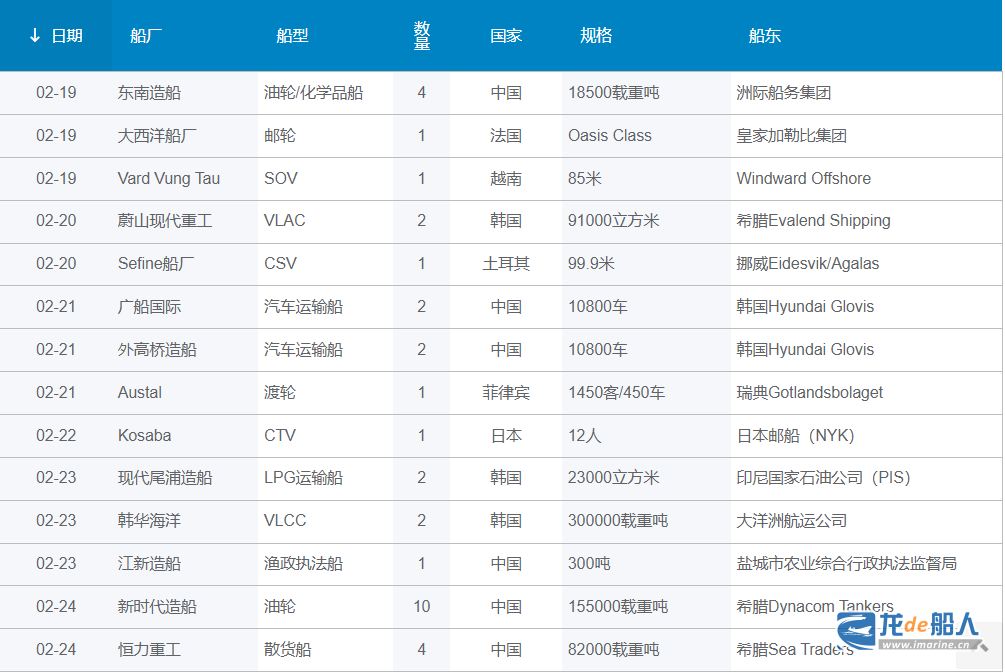Click 蔚山现代重工 shipyard name

click(165, 221)
